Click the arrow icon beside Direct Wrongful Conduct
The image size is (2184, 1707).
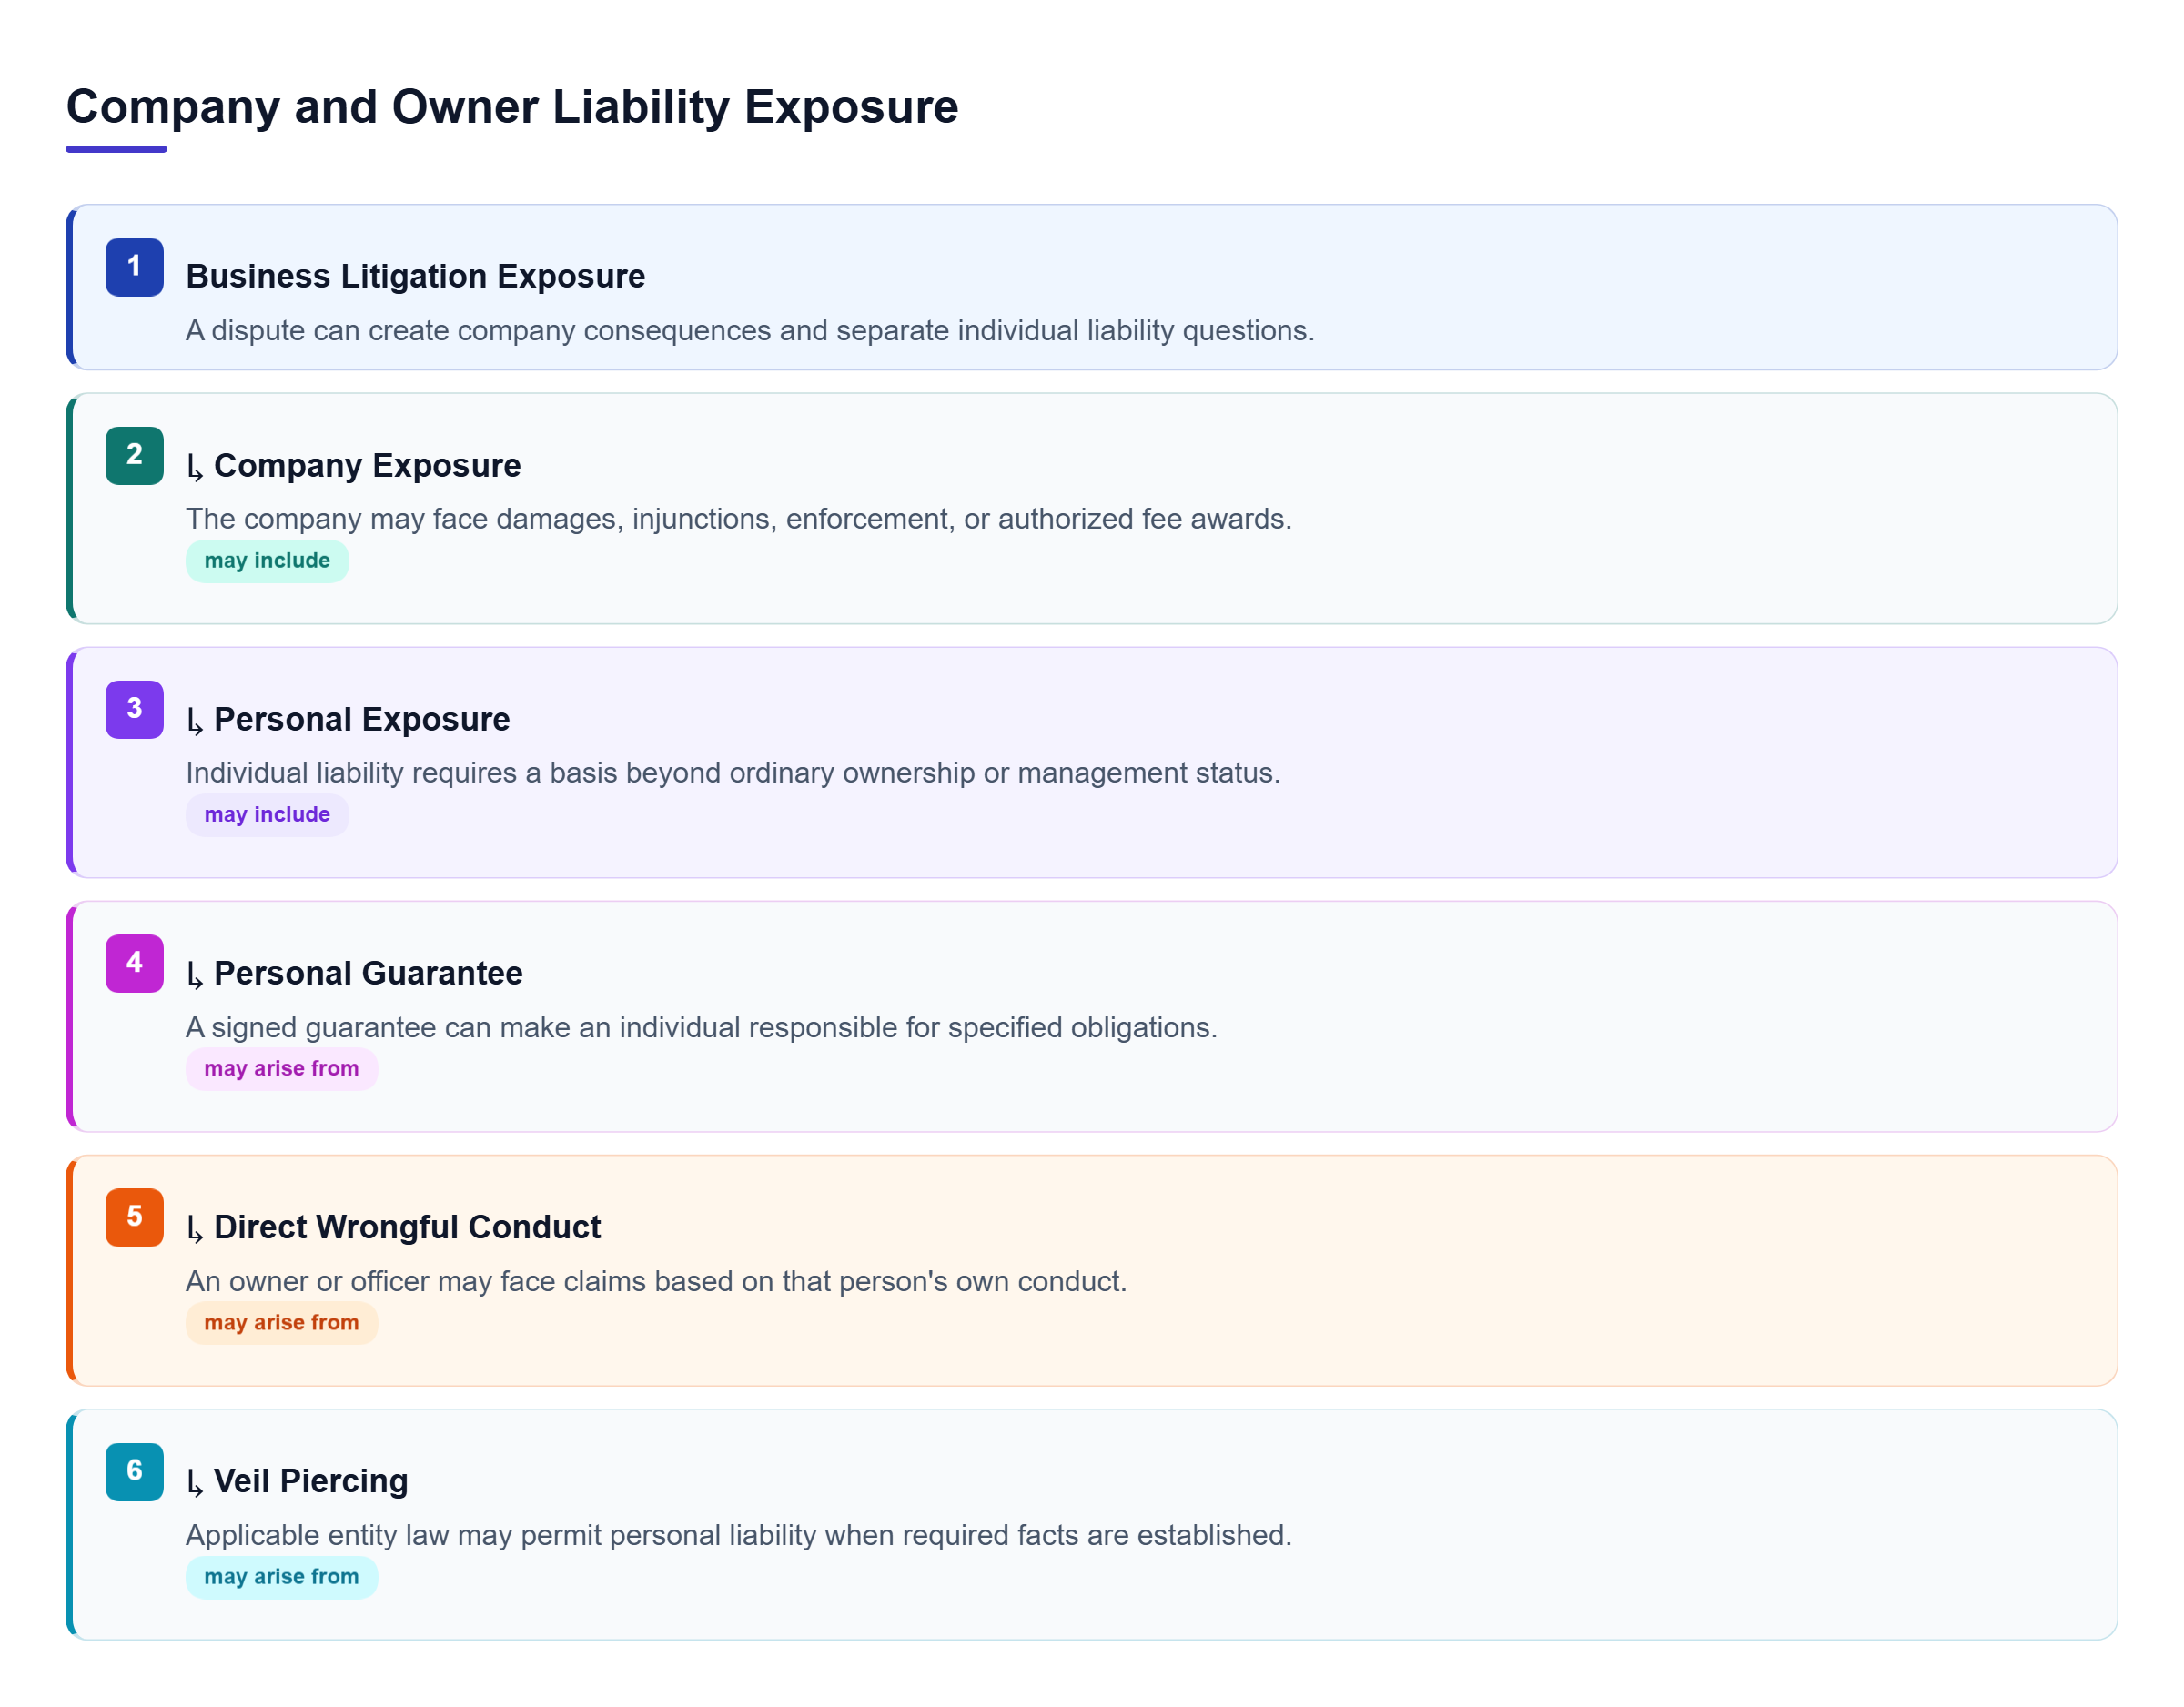[196, 1229]
